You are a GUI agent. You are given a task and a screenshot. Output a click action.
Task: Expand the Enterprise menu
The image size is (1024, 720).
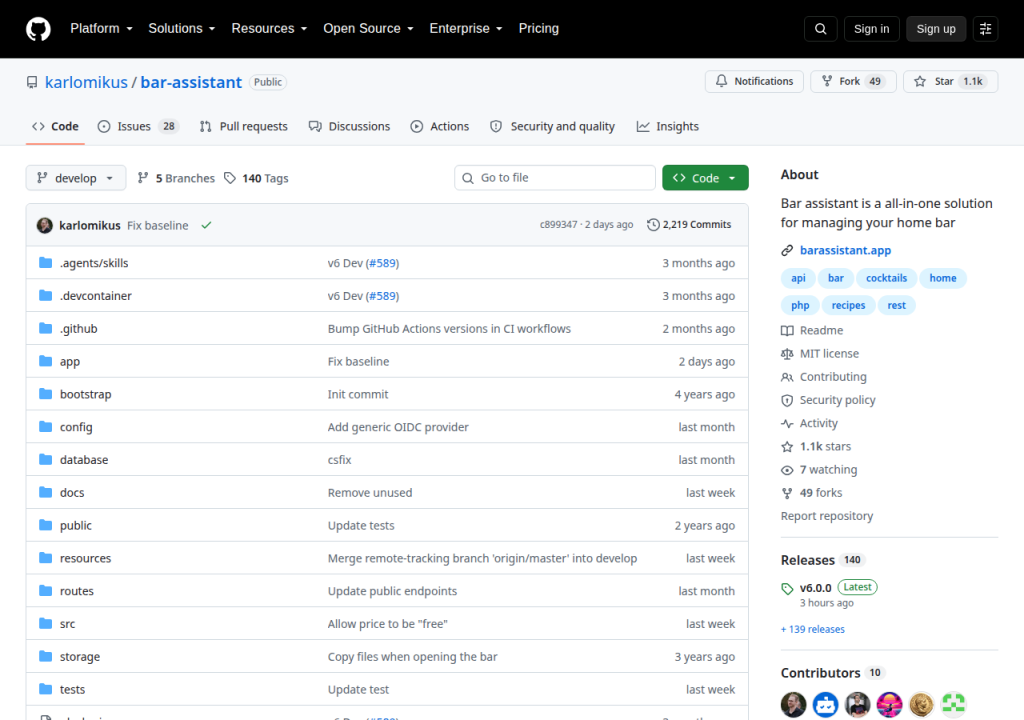pyautogui.click(x=466, y=29)
